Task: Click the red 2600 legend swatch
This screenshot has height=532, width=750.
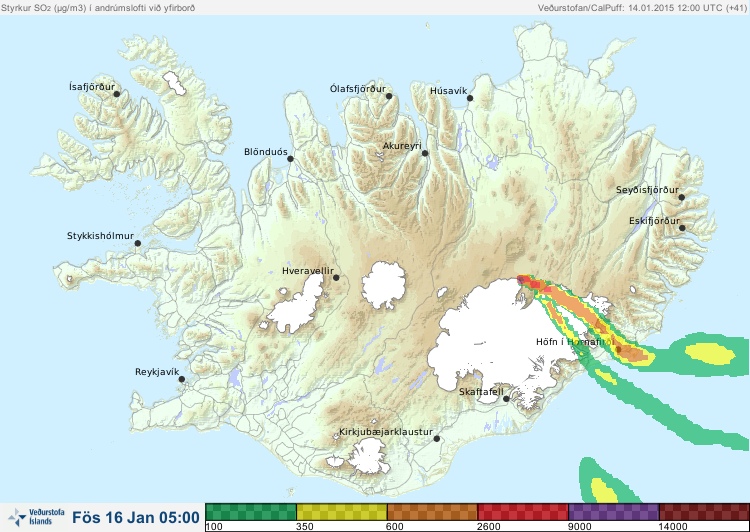Action: [523, 512]
